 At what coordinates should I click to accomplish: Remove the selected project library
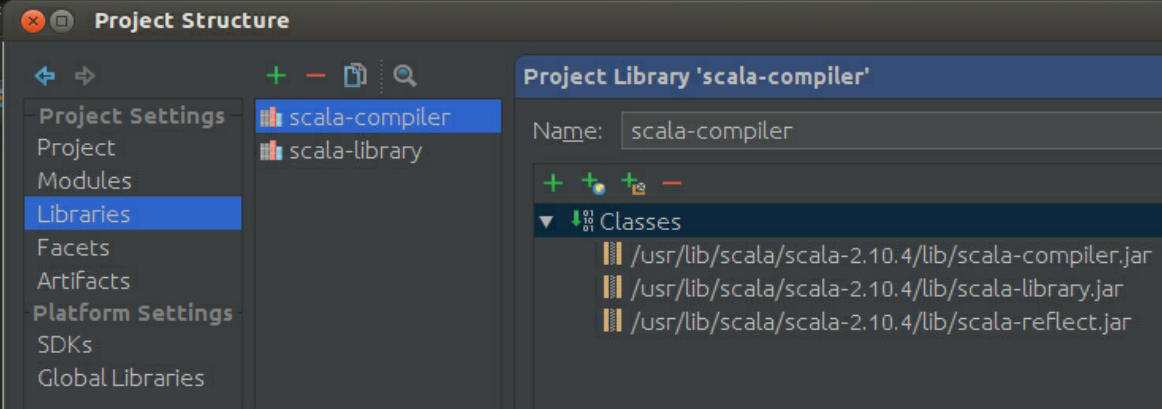tap(315, 76)
